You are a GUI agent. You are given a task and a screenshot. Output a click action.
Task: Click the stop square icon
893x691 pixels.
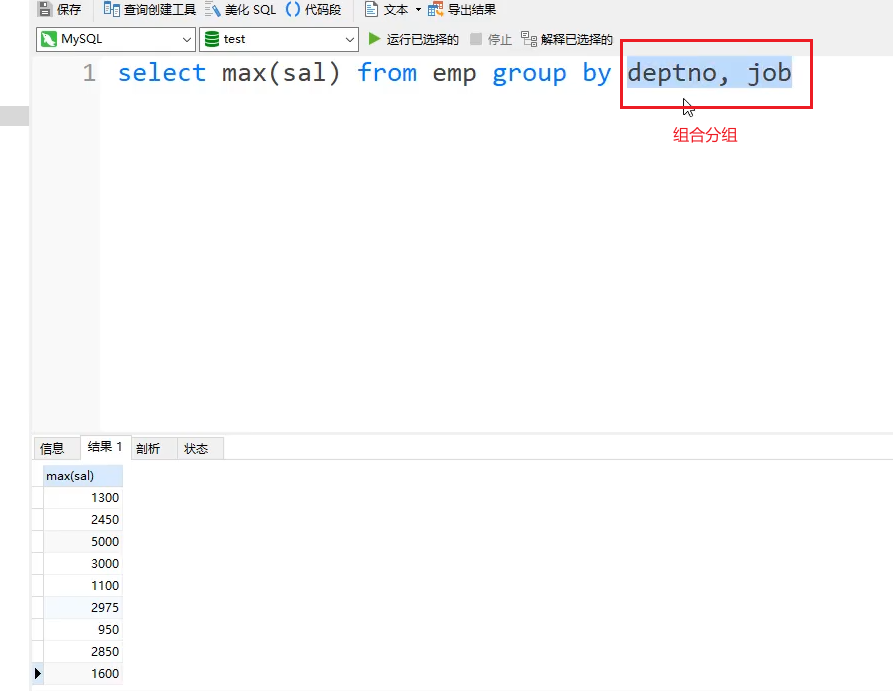(476, 39)
